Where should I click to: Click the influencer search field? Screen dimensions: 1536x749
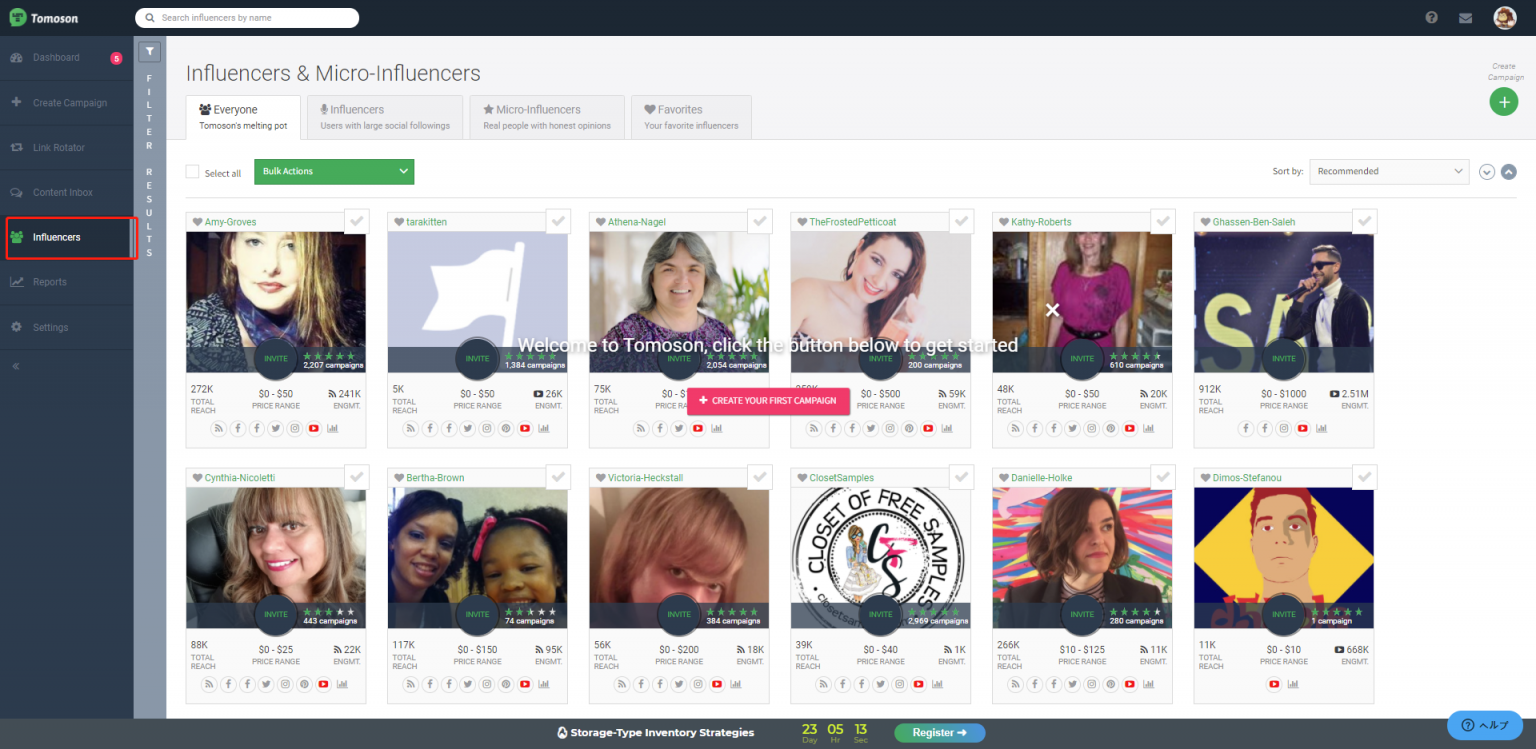tap(247, 18)
